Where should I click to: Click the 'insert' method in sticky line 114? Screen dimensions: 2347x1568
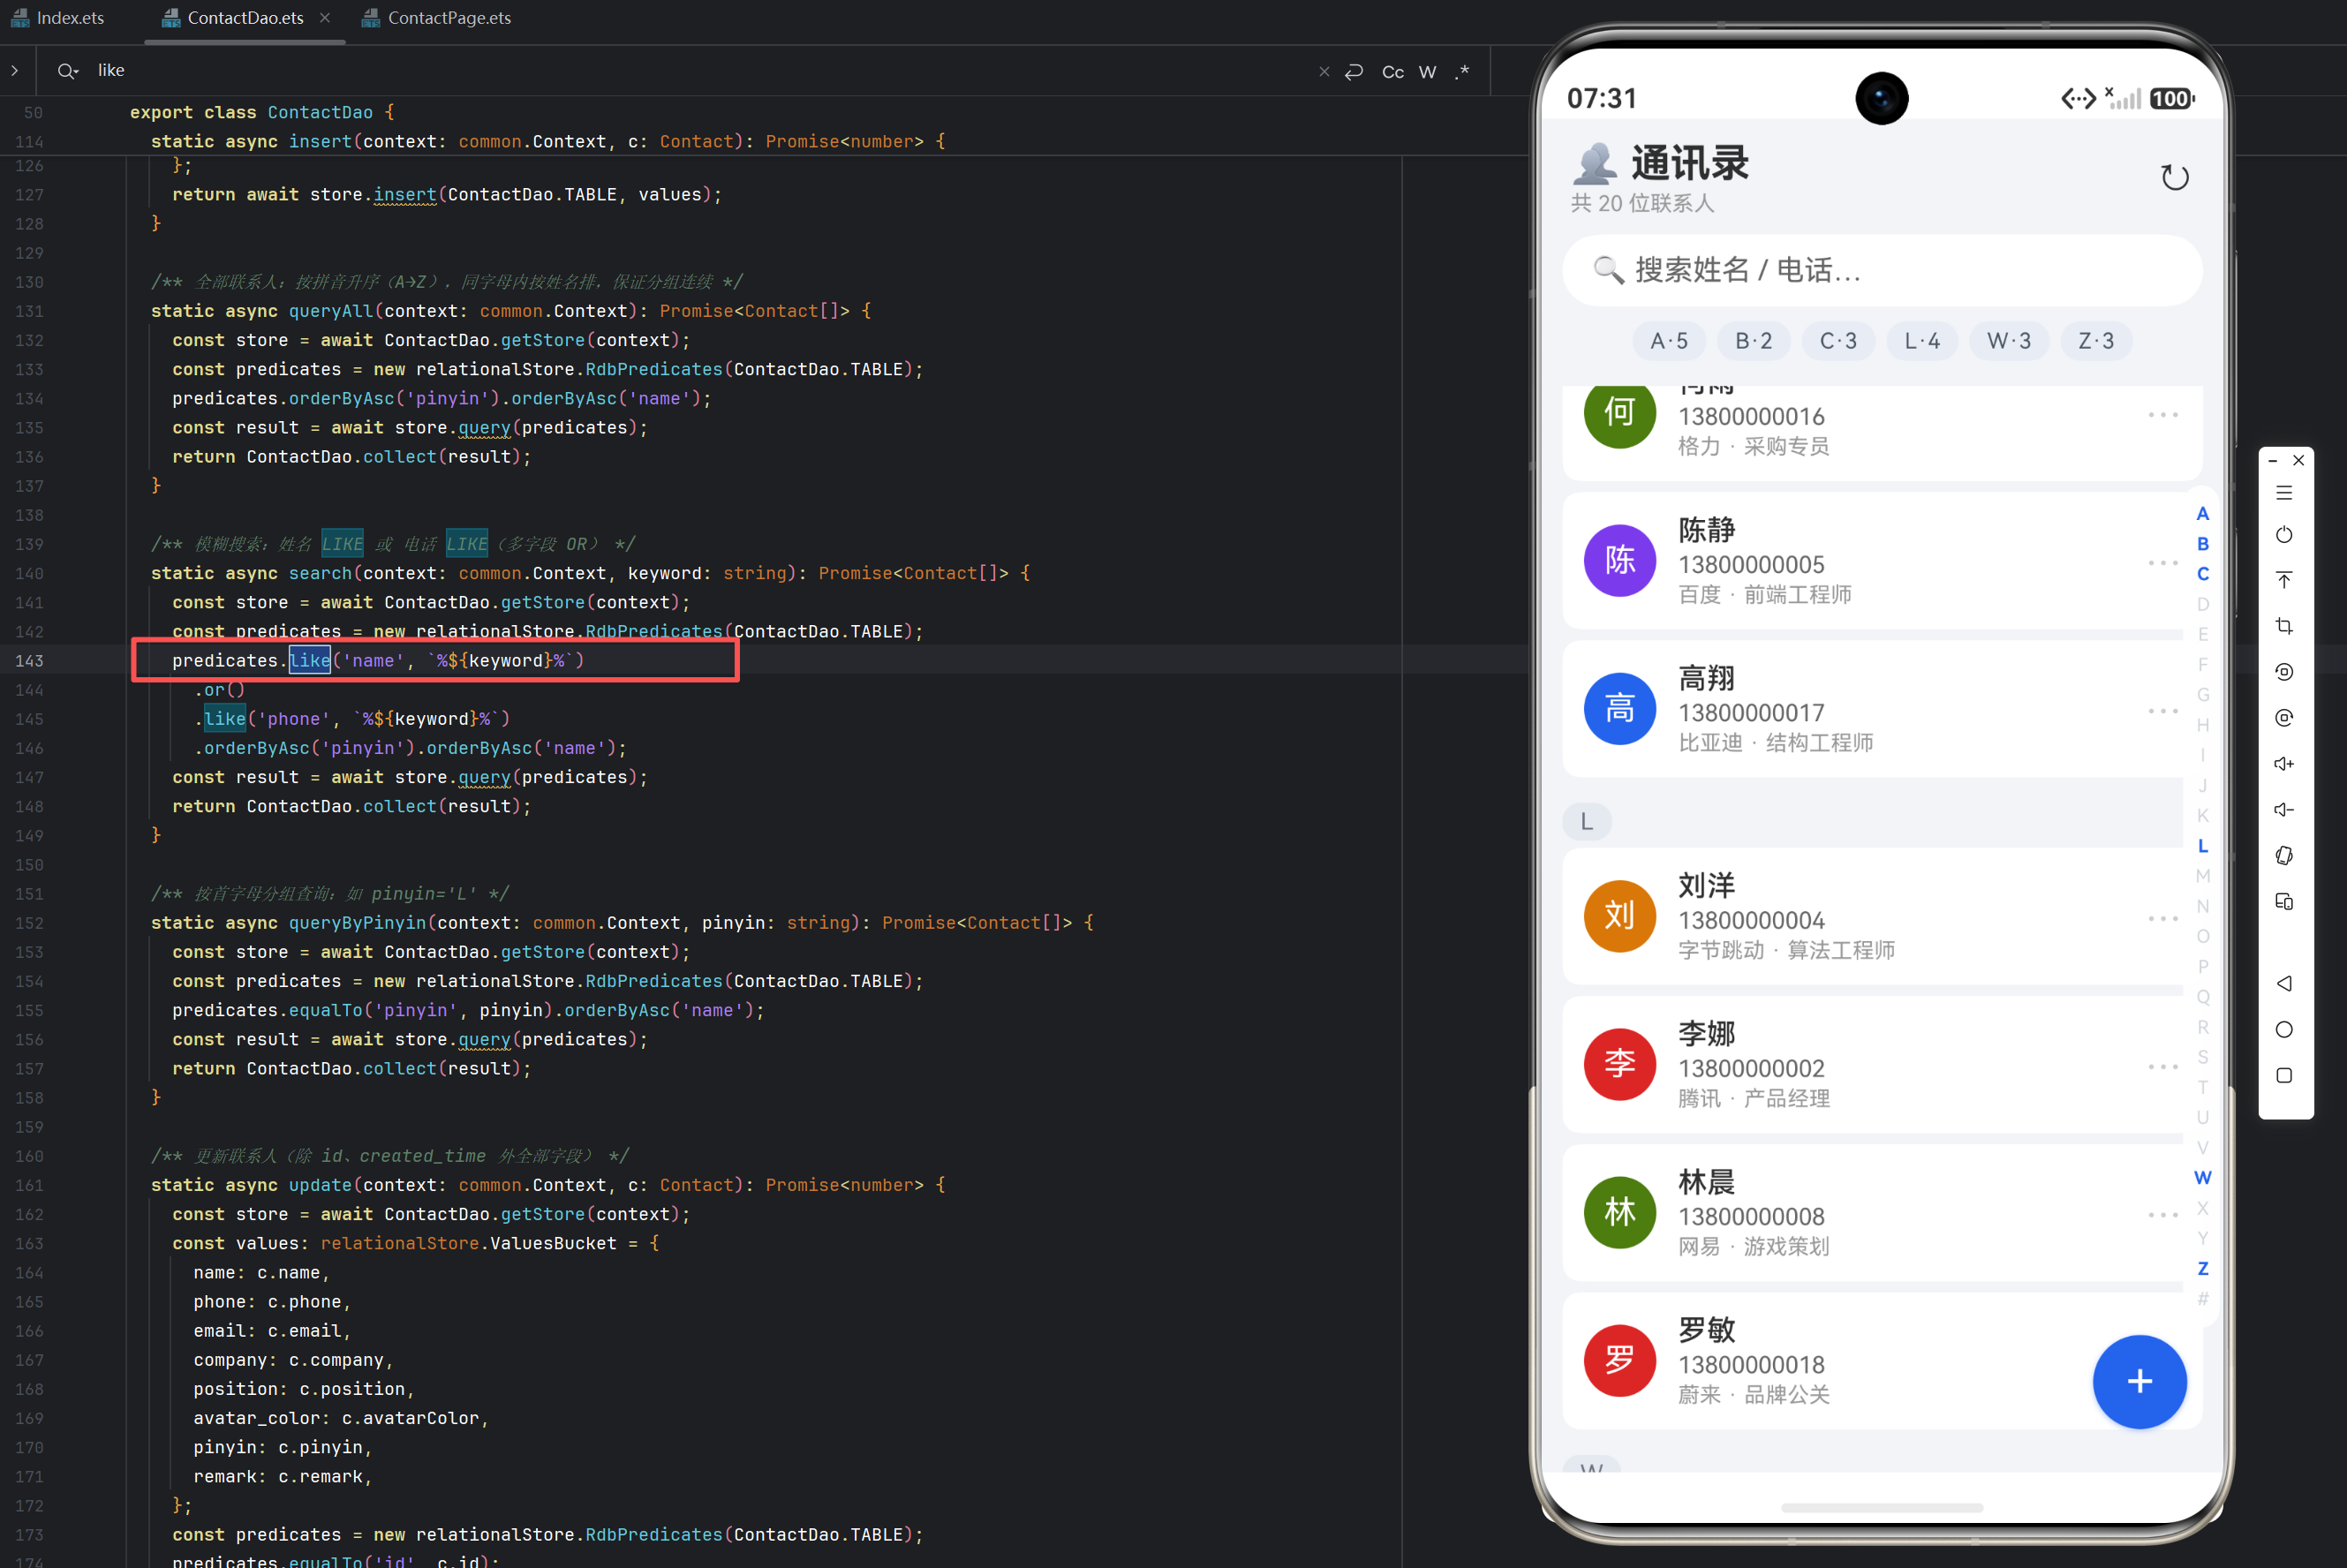click(x=320, y=141)
